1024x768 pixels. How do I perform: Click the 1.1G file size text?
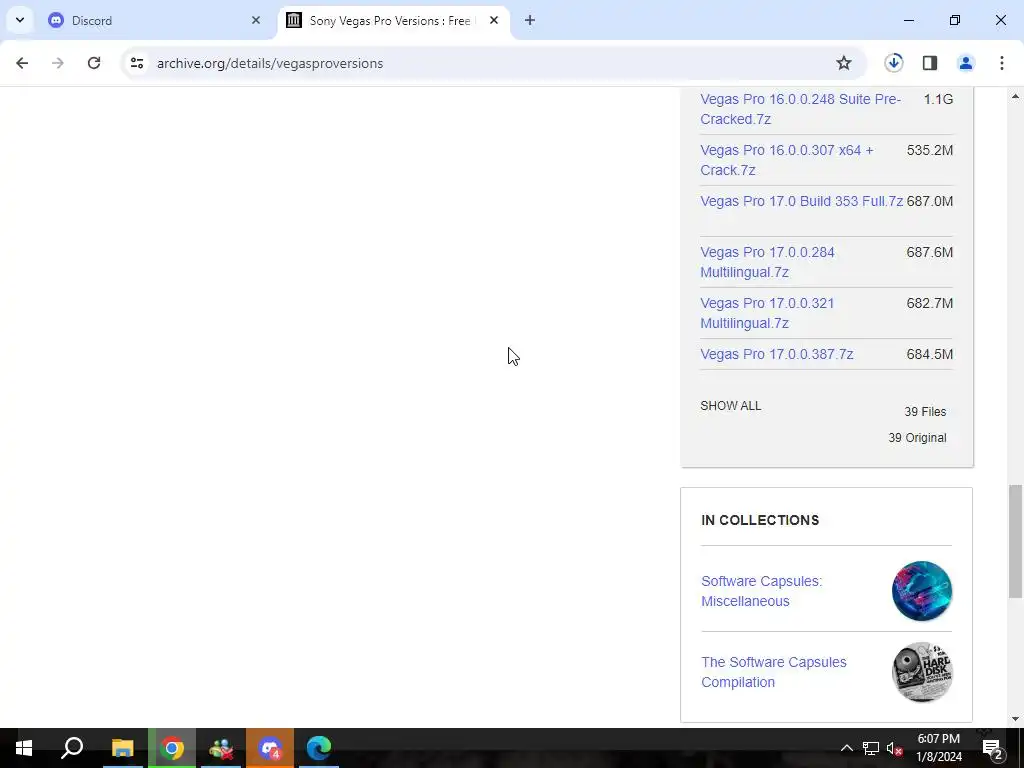point(938,99)
